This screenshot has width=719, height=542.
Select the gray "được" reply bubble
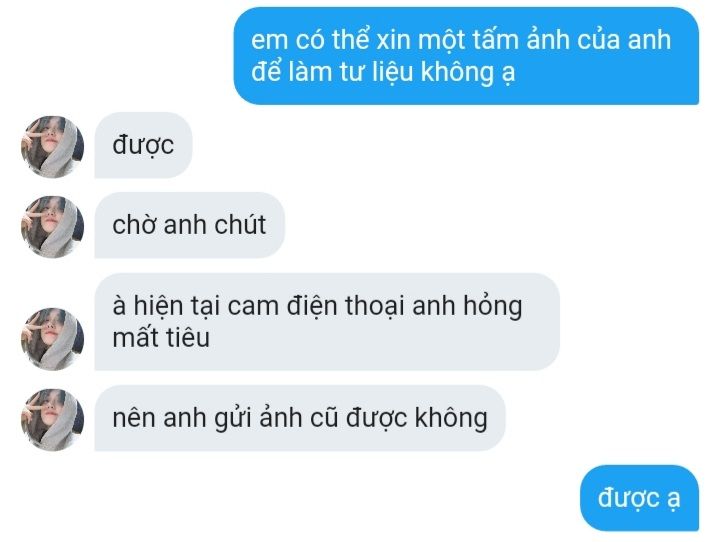click(143, 145)
